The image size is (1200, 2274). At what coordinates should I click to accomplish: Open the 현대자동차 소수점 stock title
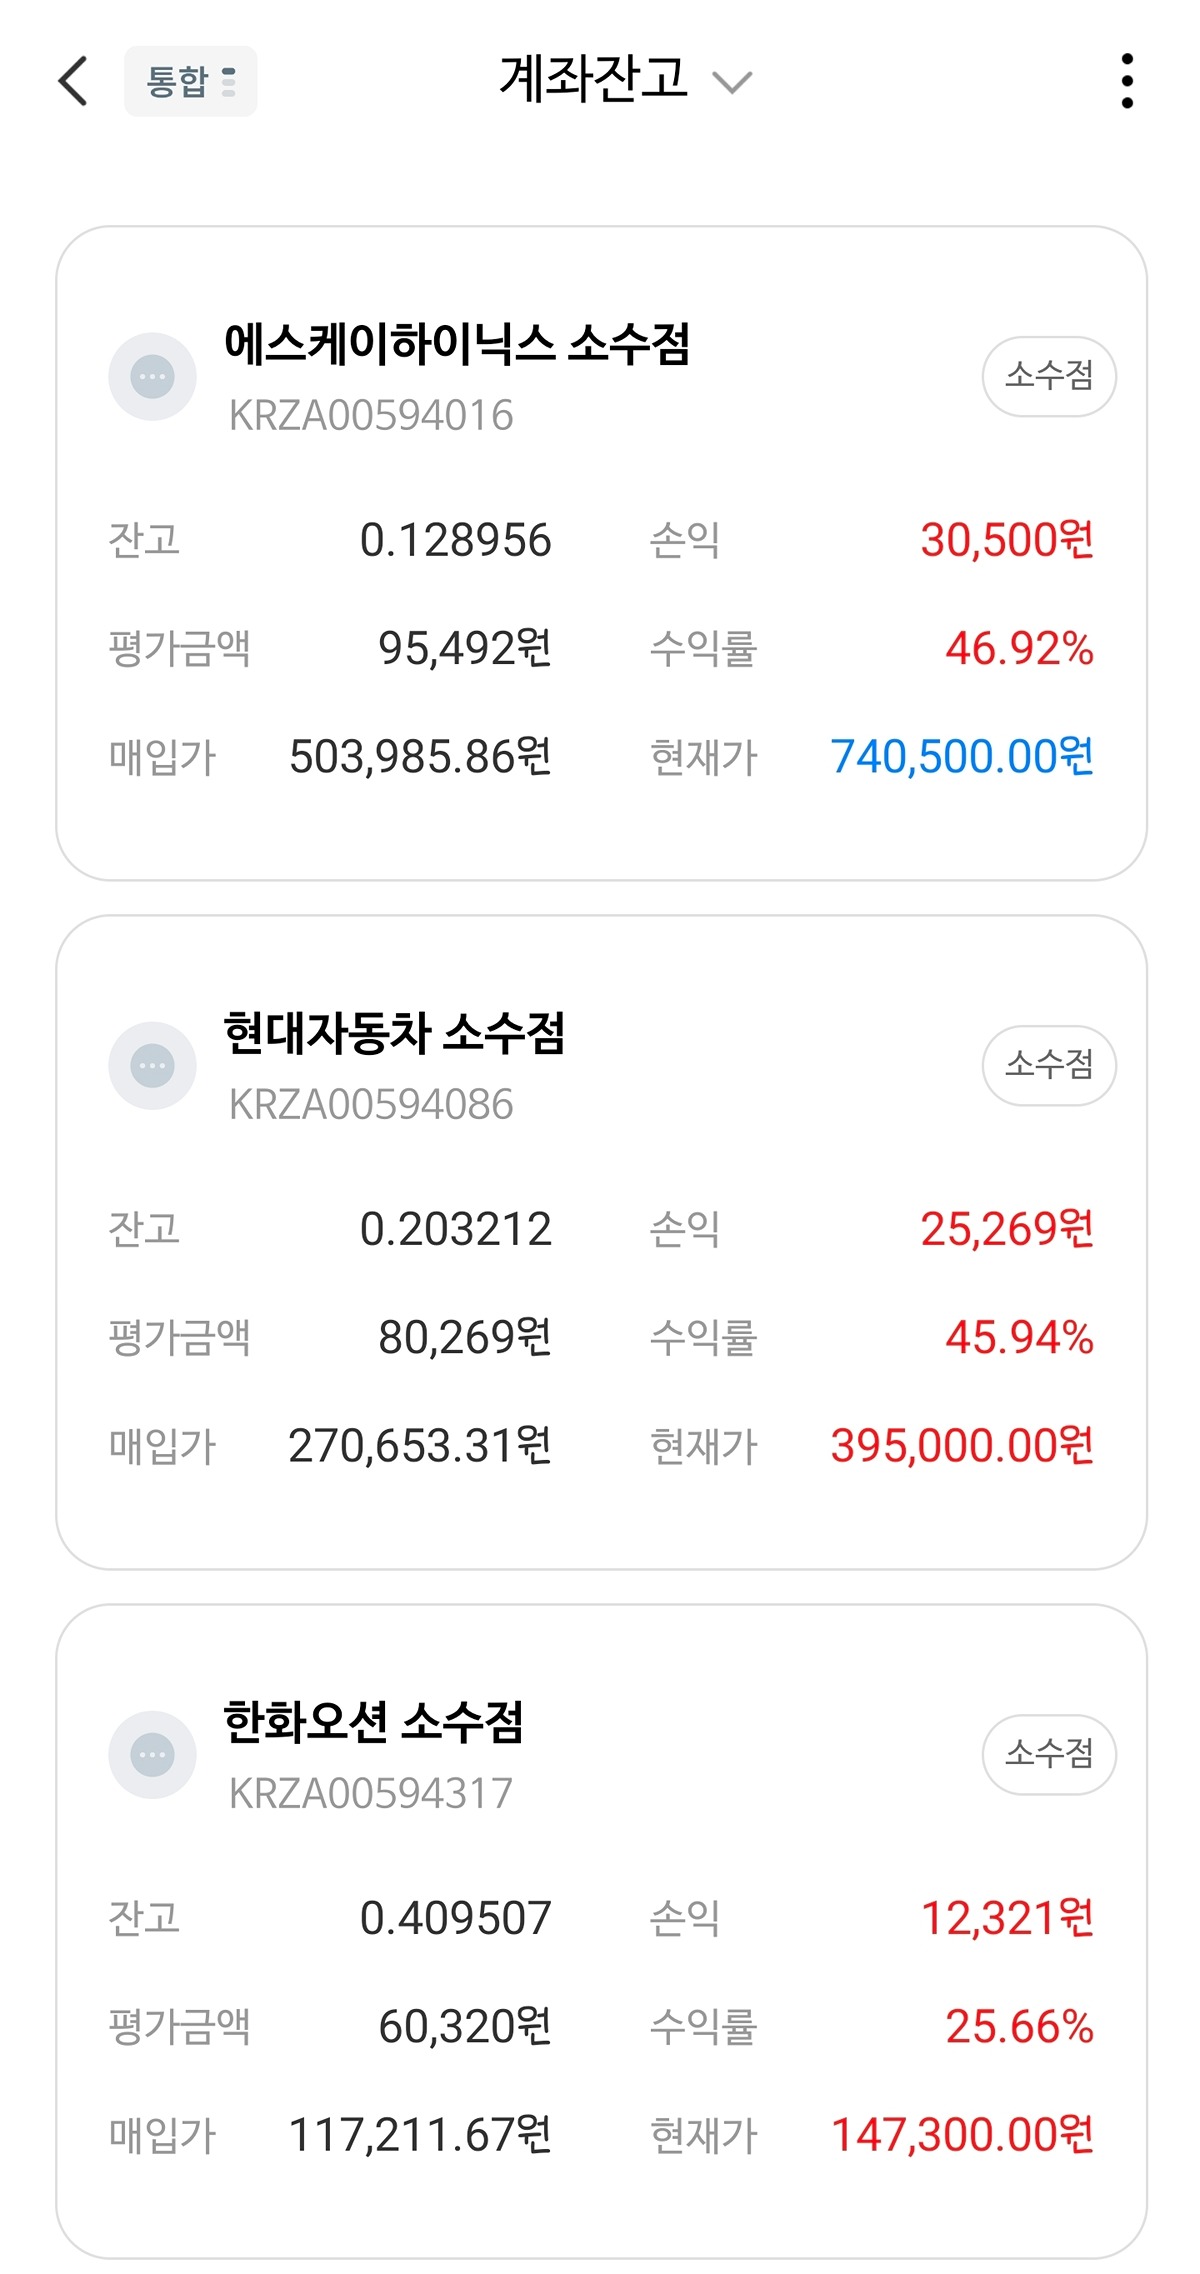394,1033
